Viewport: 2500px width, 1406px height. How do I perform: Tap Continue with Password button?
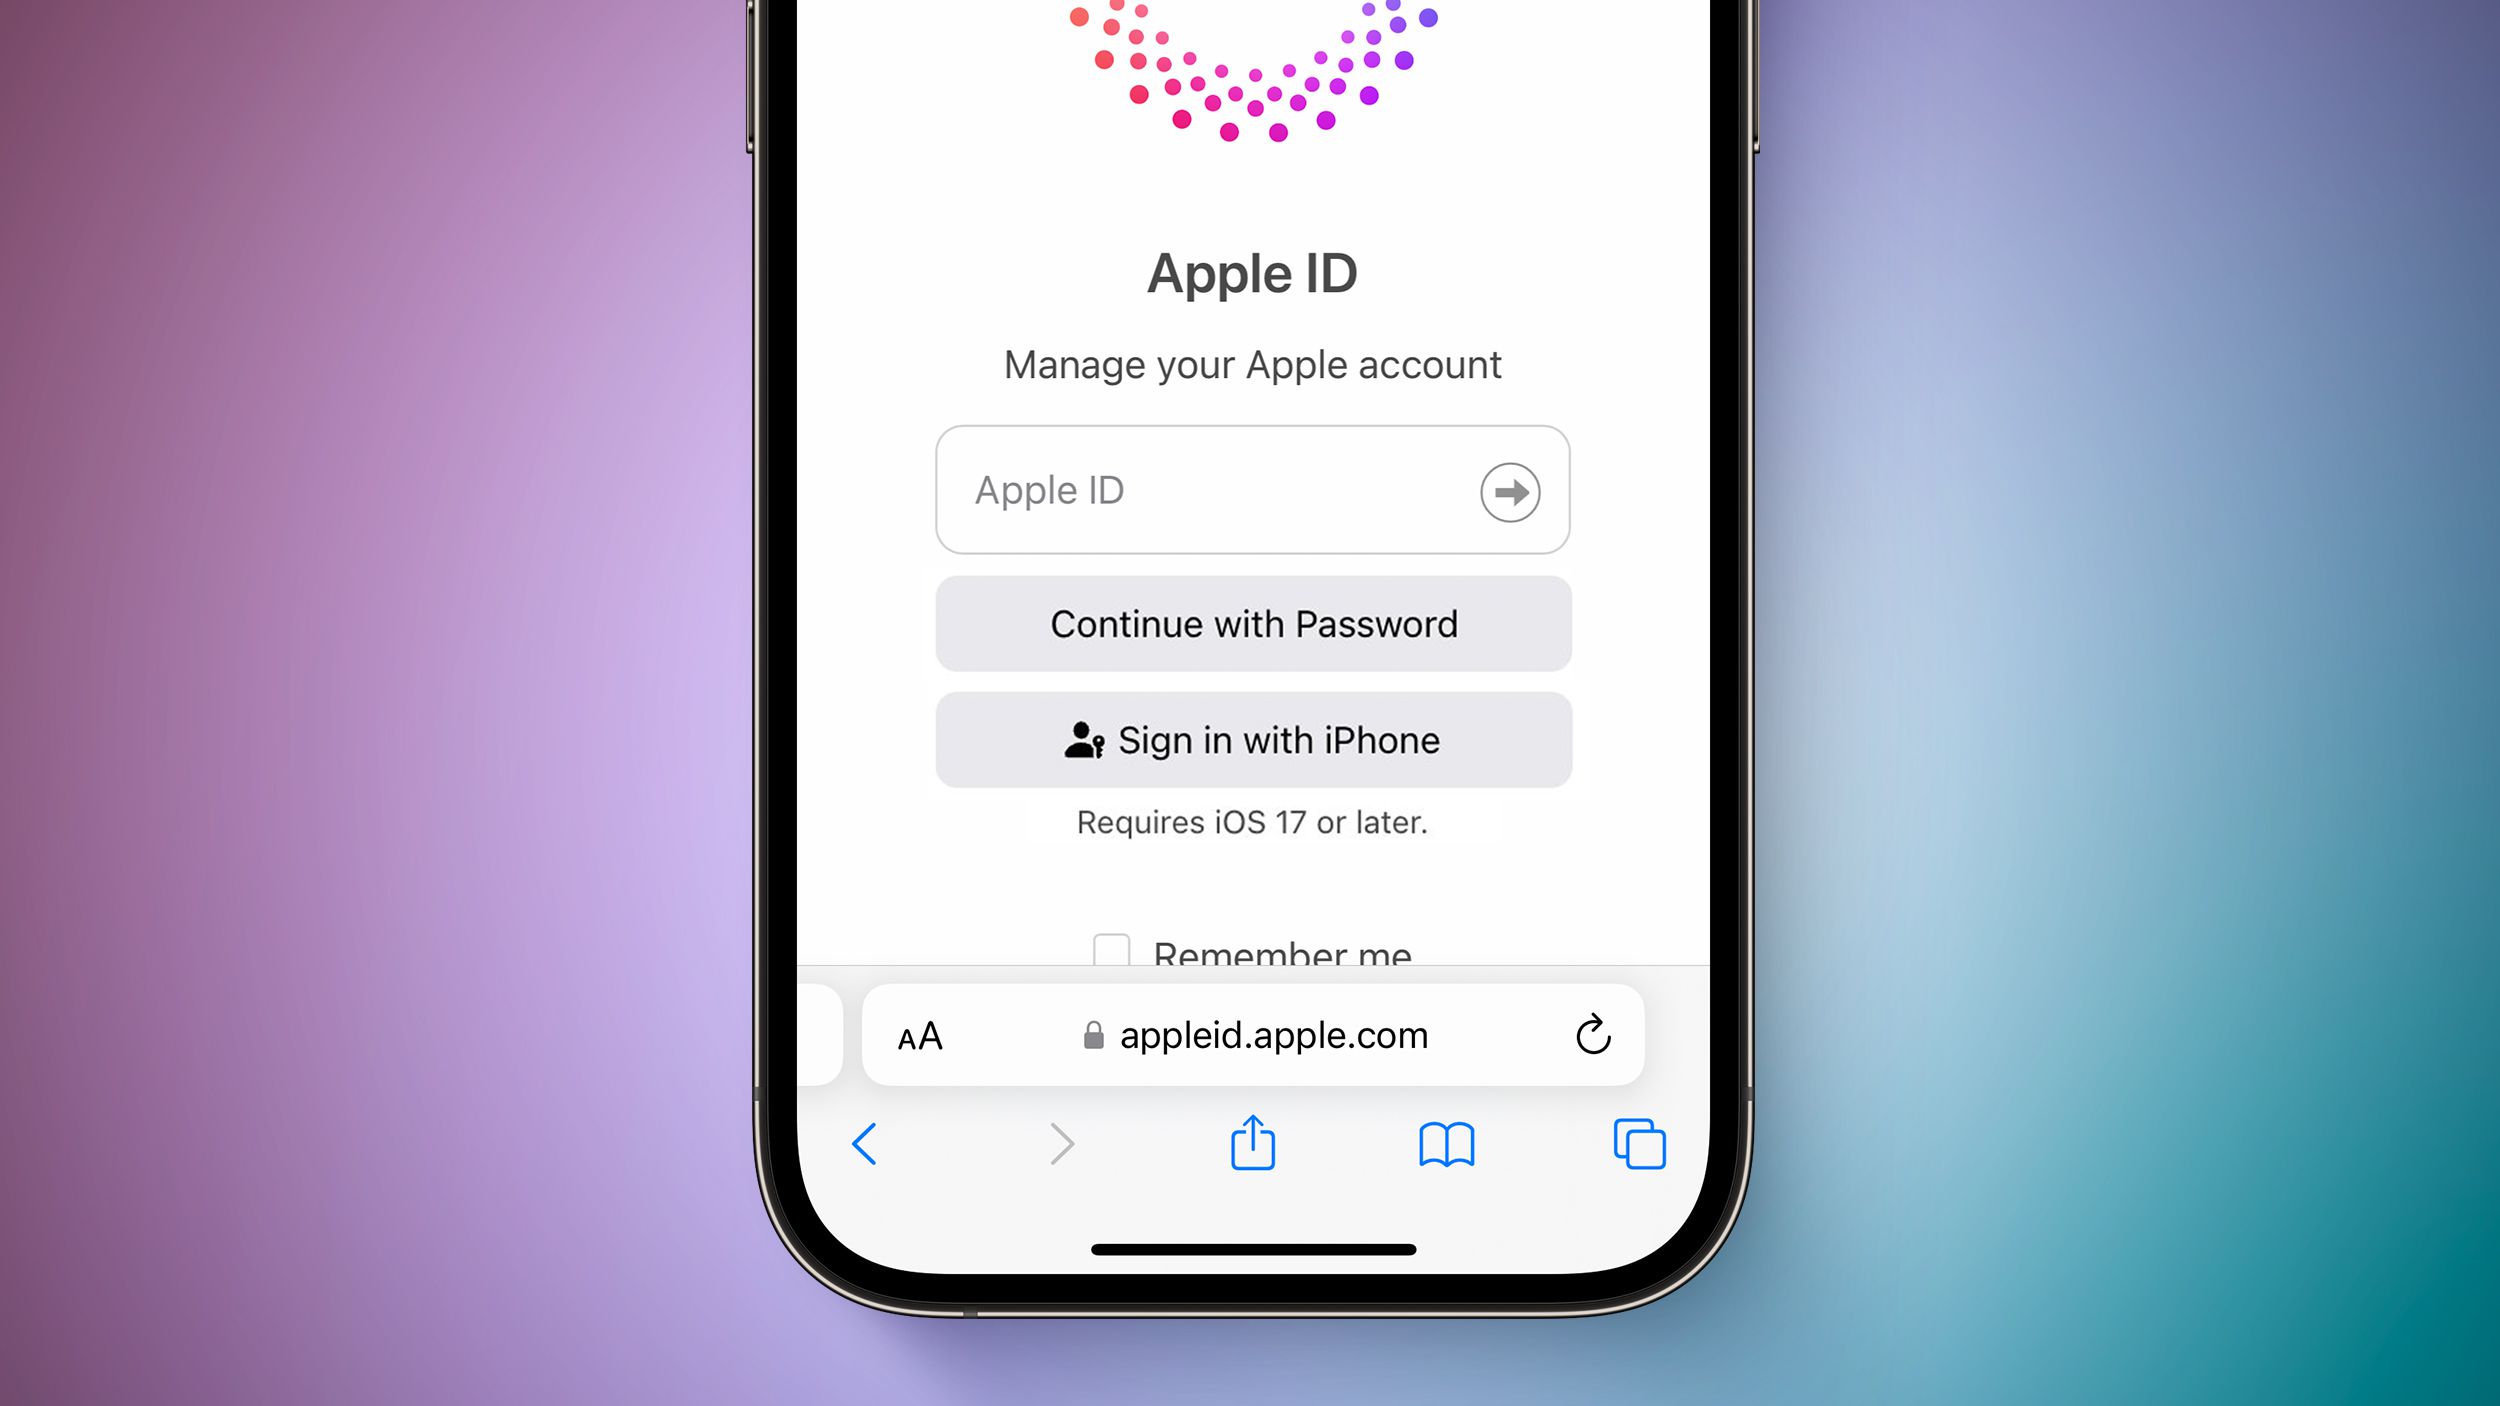(x=1252, y=623)
